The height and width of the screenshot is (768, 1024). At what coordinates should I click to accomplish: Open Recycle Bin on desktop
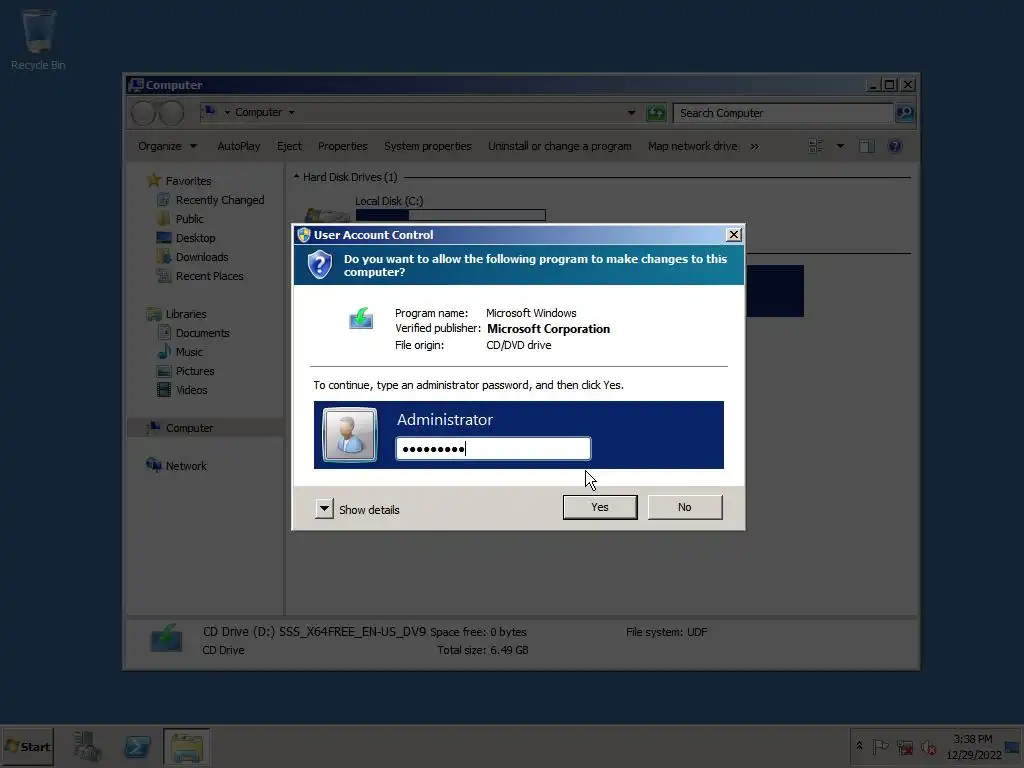pyautogui.click(x=38, y=39)
